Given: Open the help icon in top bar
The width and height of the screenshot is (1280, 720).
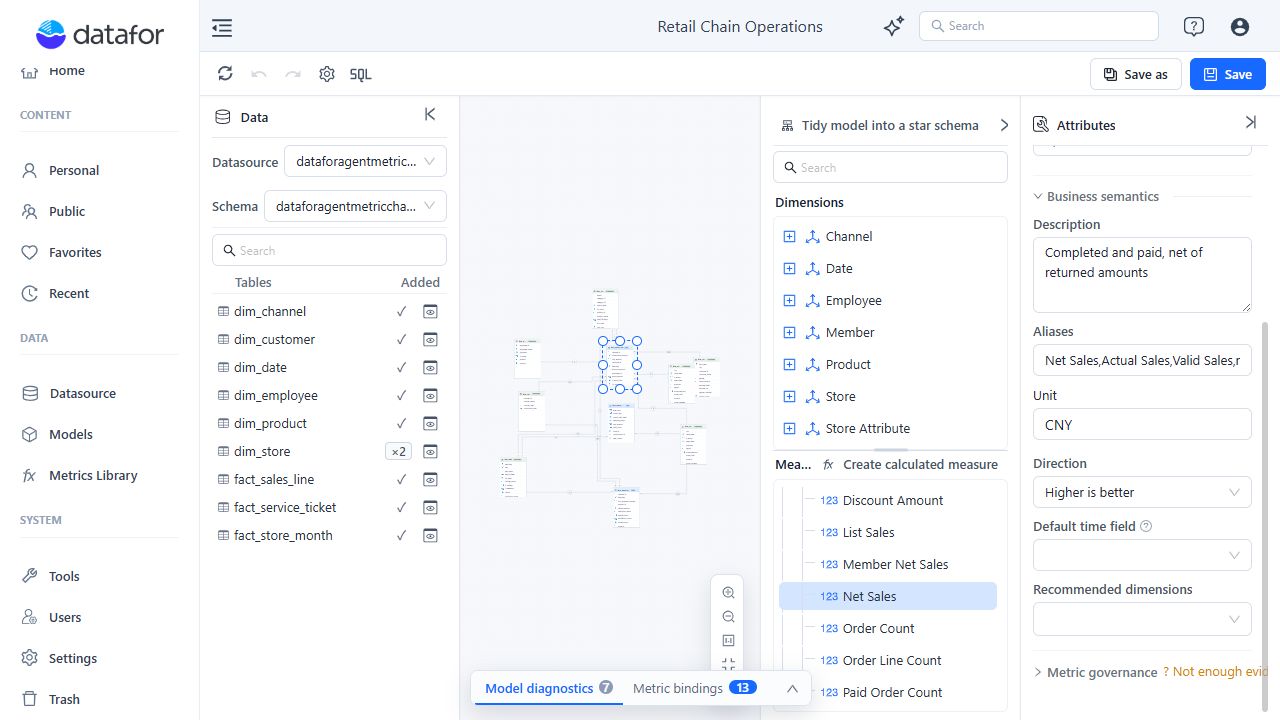Looking at the screenshot, I should coord(1193,27).
